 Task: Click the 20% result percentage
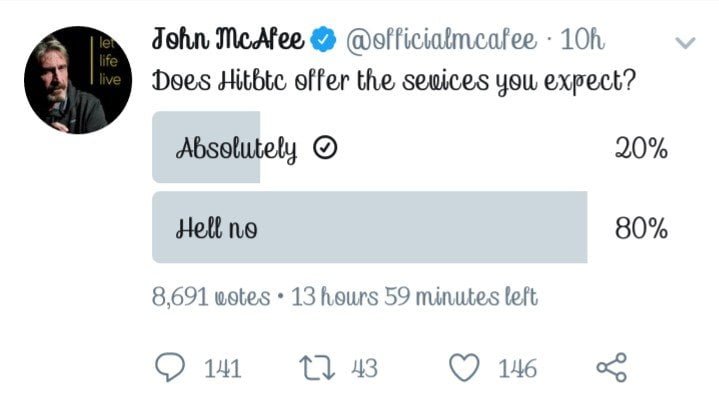click(x=641, y=150)
